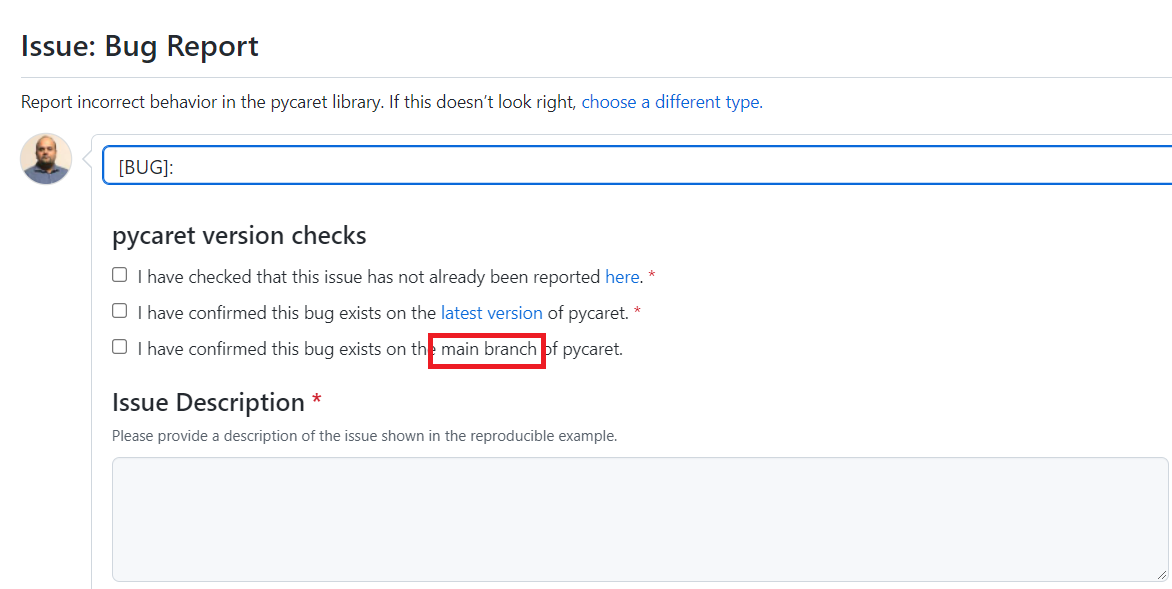Image resolution: width=1172 pixels, height=589 pixels.
Task: Check the box confirming issue not already reported
Action: 119,274
